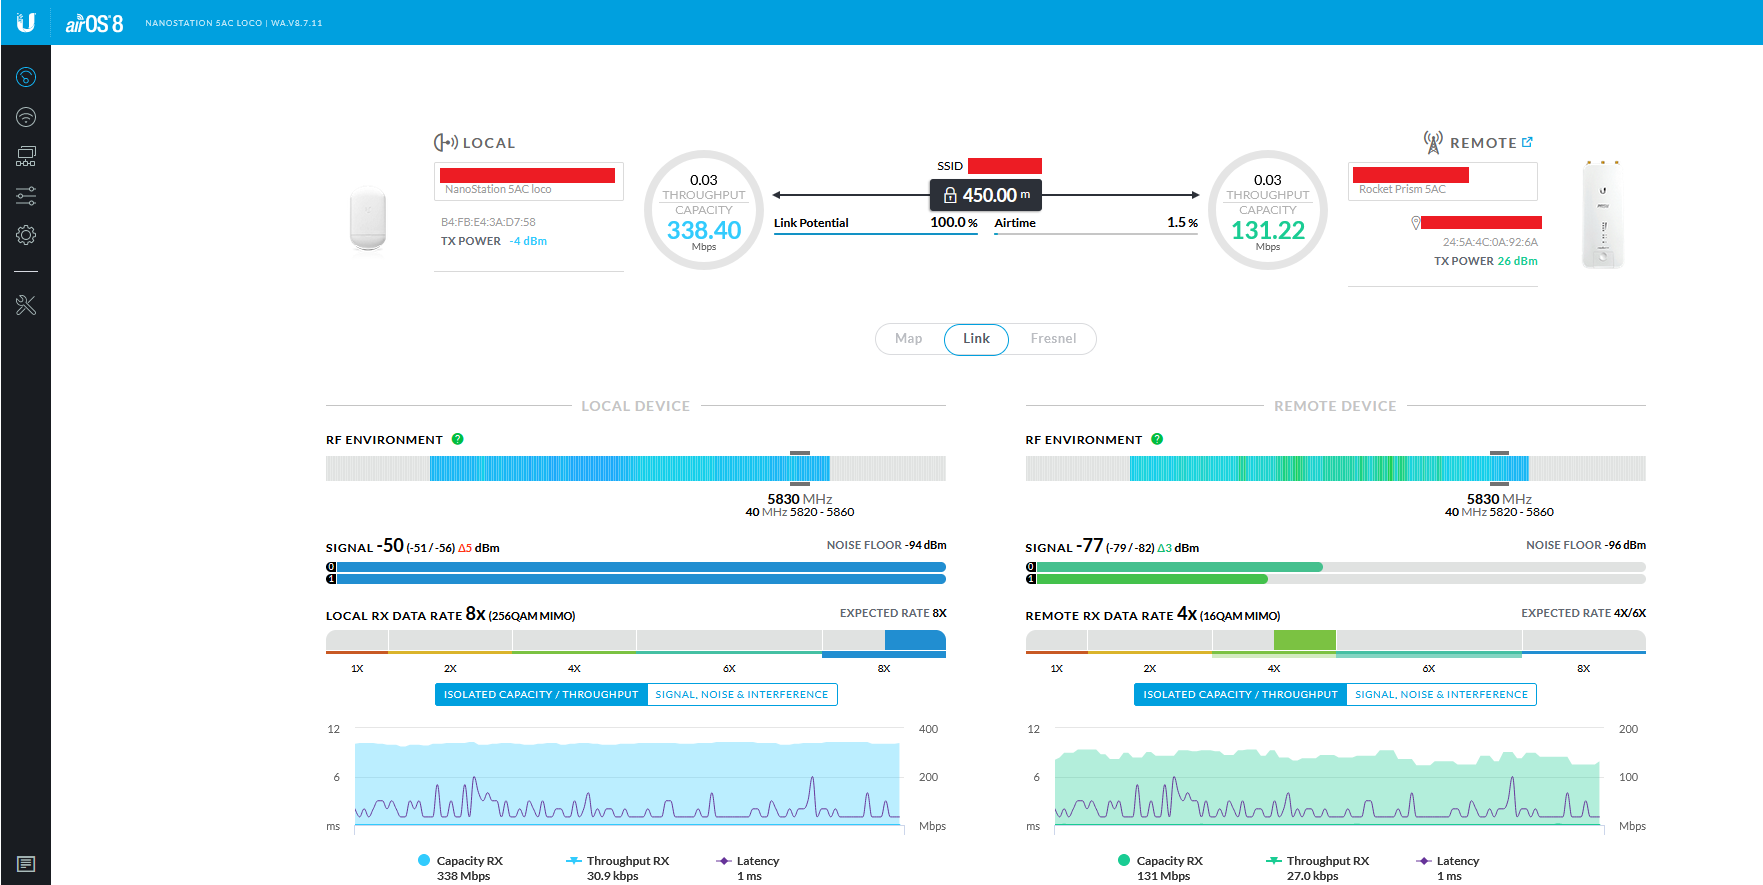
Task: Click the NanoStation 5AC loco model text
Action: [x=498, y=189]
